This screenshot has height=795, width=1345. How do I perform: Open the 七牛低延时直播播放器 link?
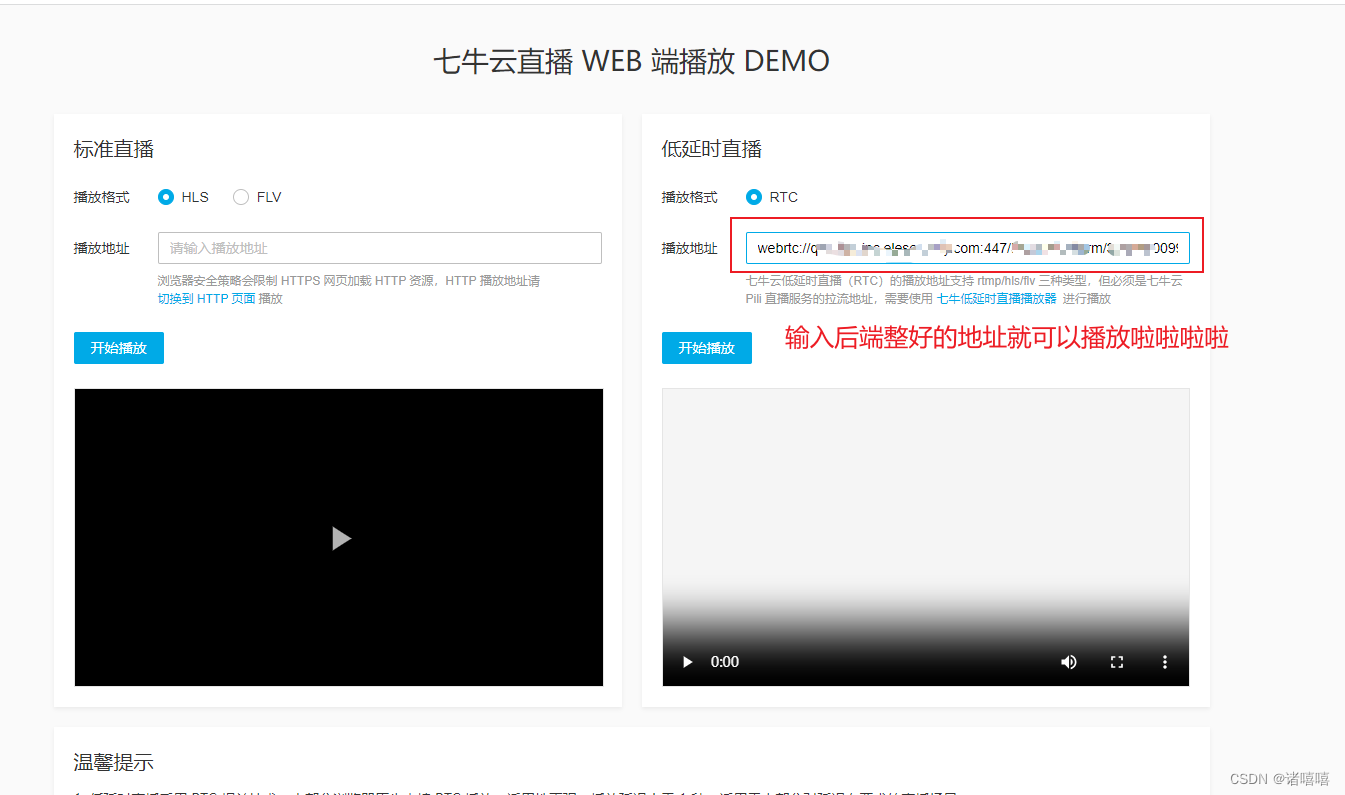tap(1000, 298)
